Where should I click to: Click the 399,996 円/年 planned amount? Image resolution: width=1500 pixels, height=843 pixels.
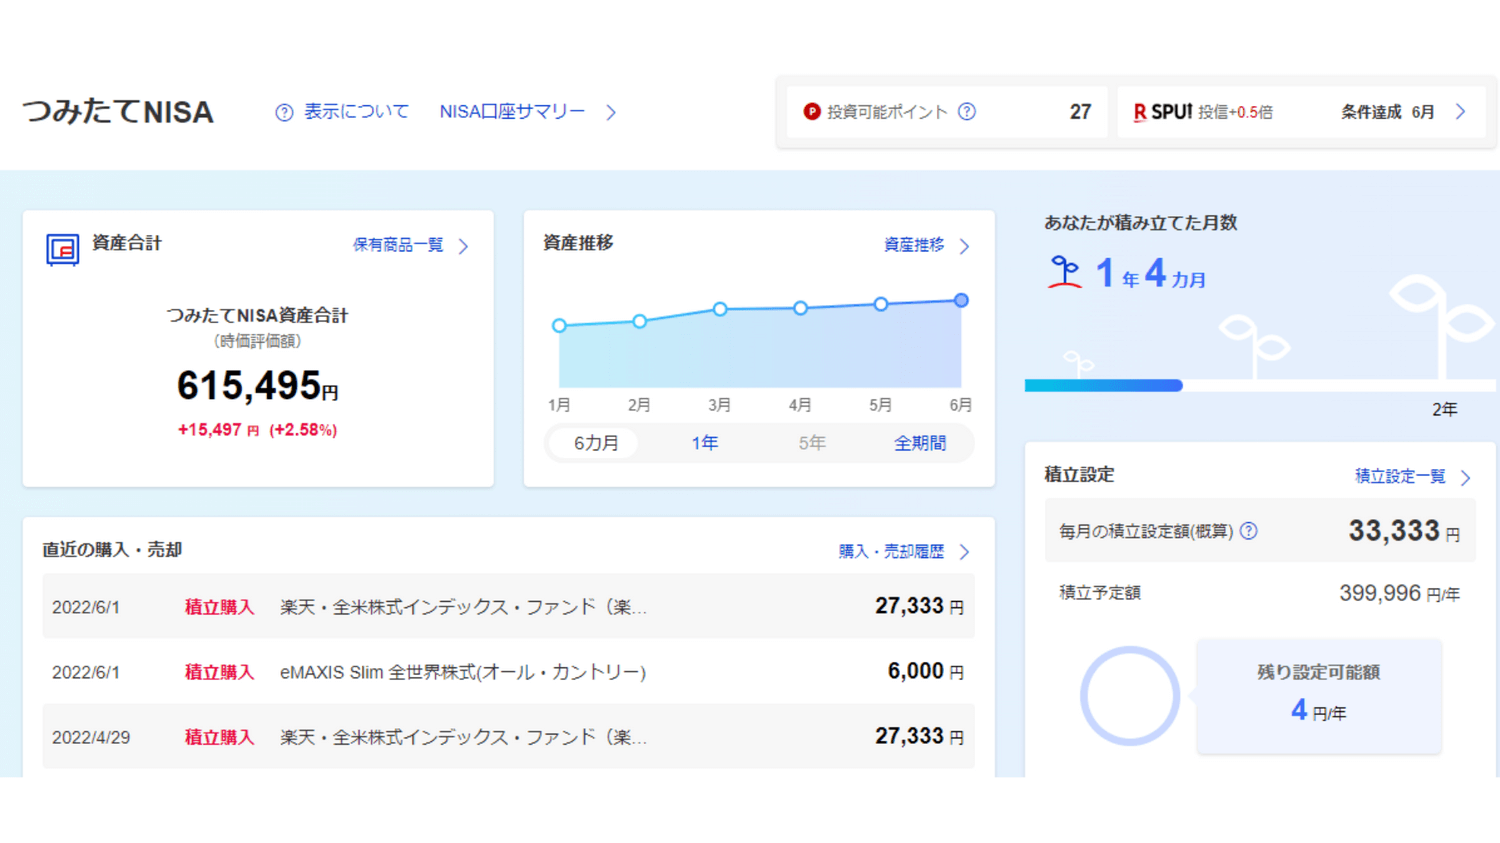[1399, 594]
